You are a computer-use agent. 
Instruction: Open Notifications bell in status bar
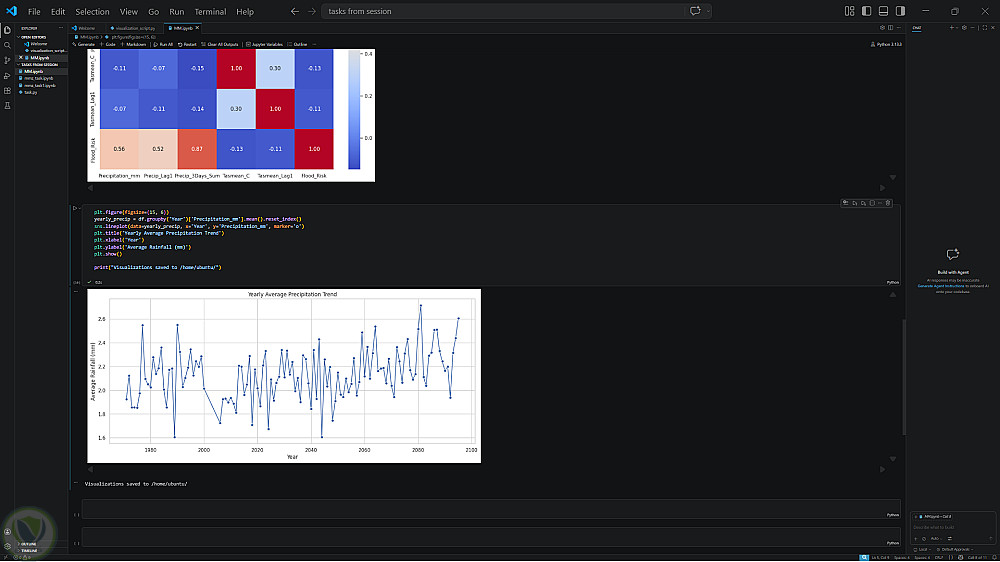tap(994, 558)
